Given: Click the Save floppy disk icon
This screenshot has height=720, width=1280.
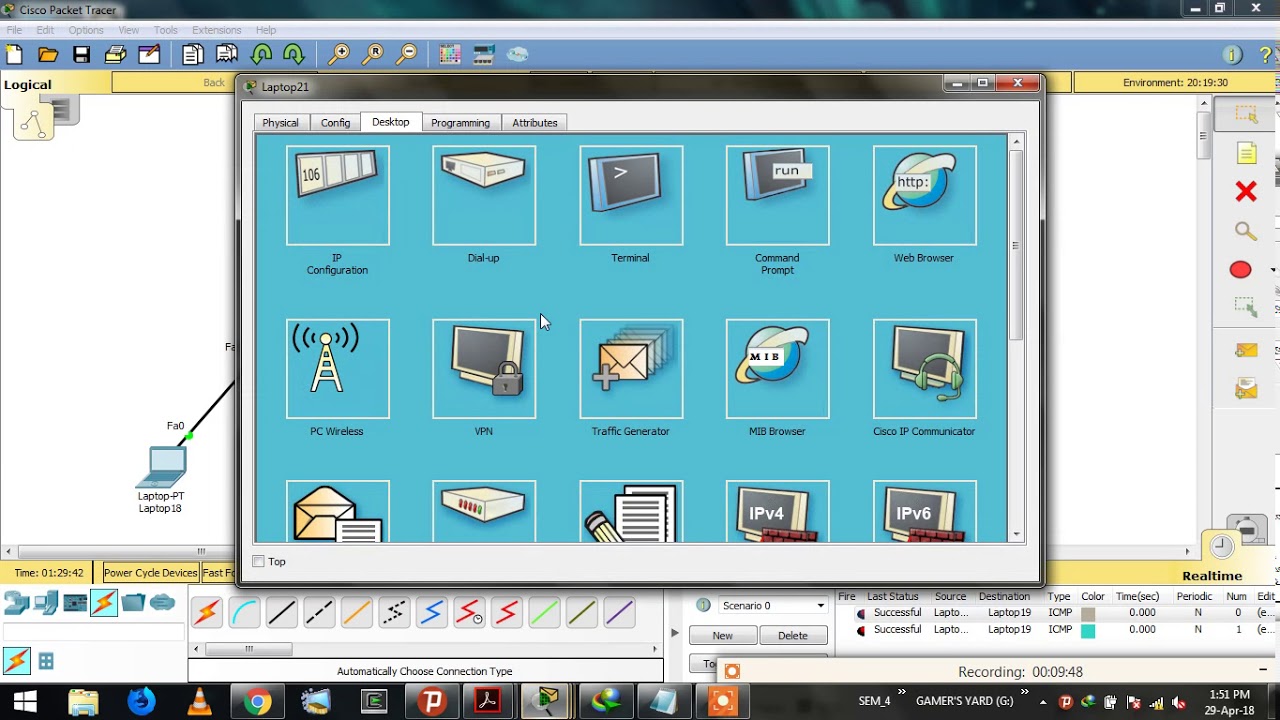Looking at the screenshot, I should coord(81,54).
